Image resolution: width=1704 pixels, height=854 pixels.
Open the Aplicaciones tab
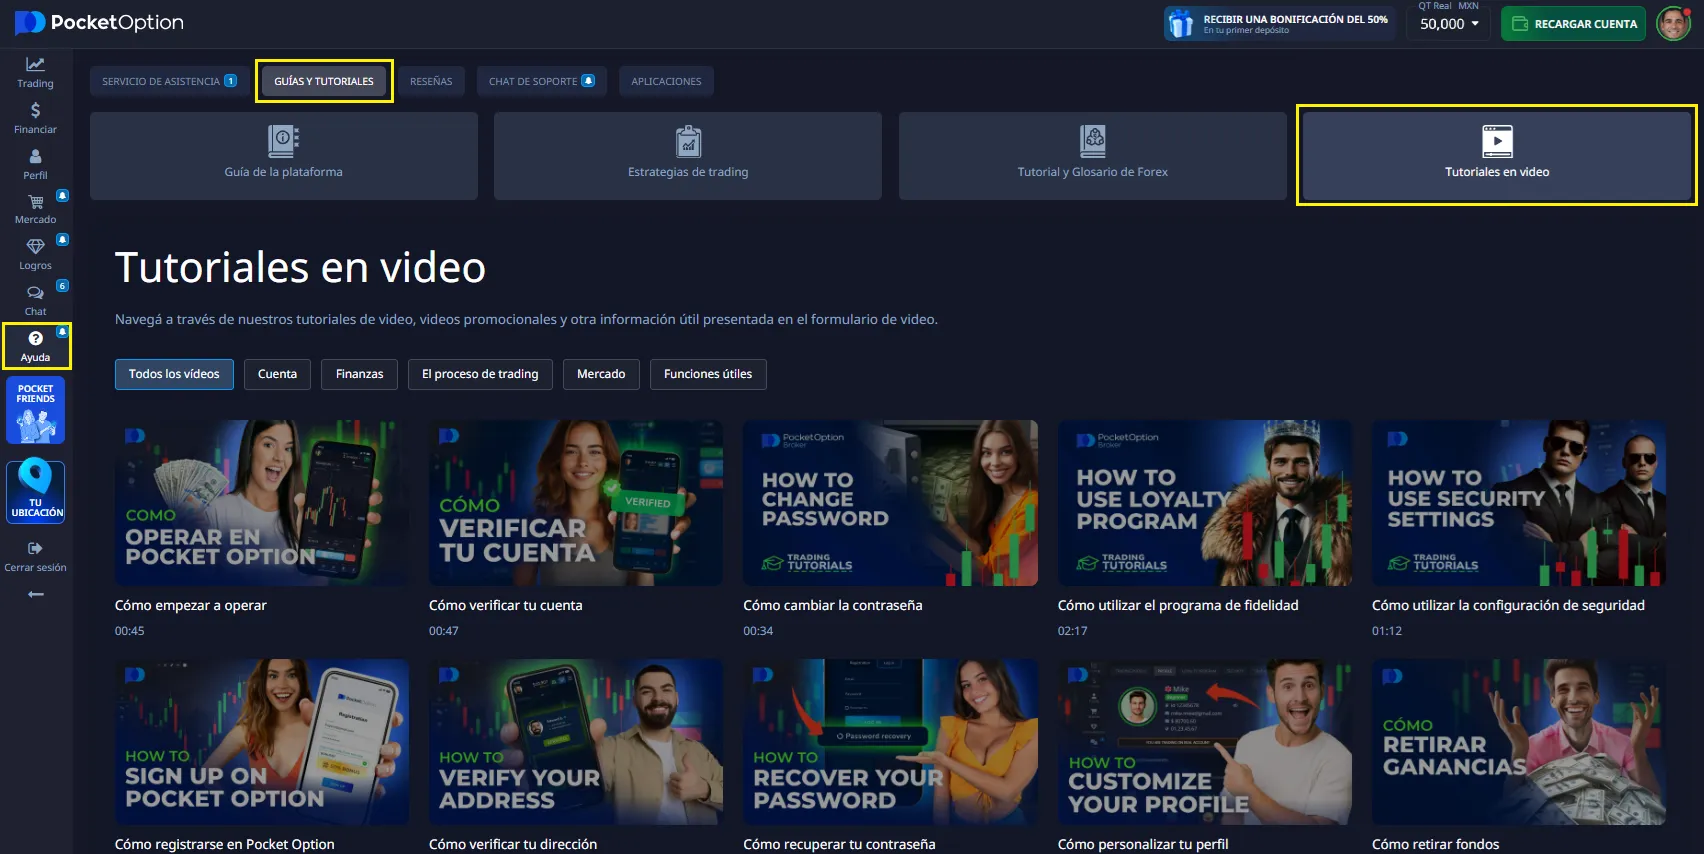(x=666, y=81)
